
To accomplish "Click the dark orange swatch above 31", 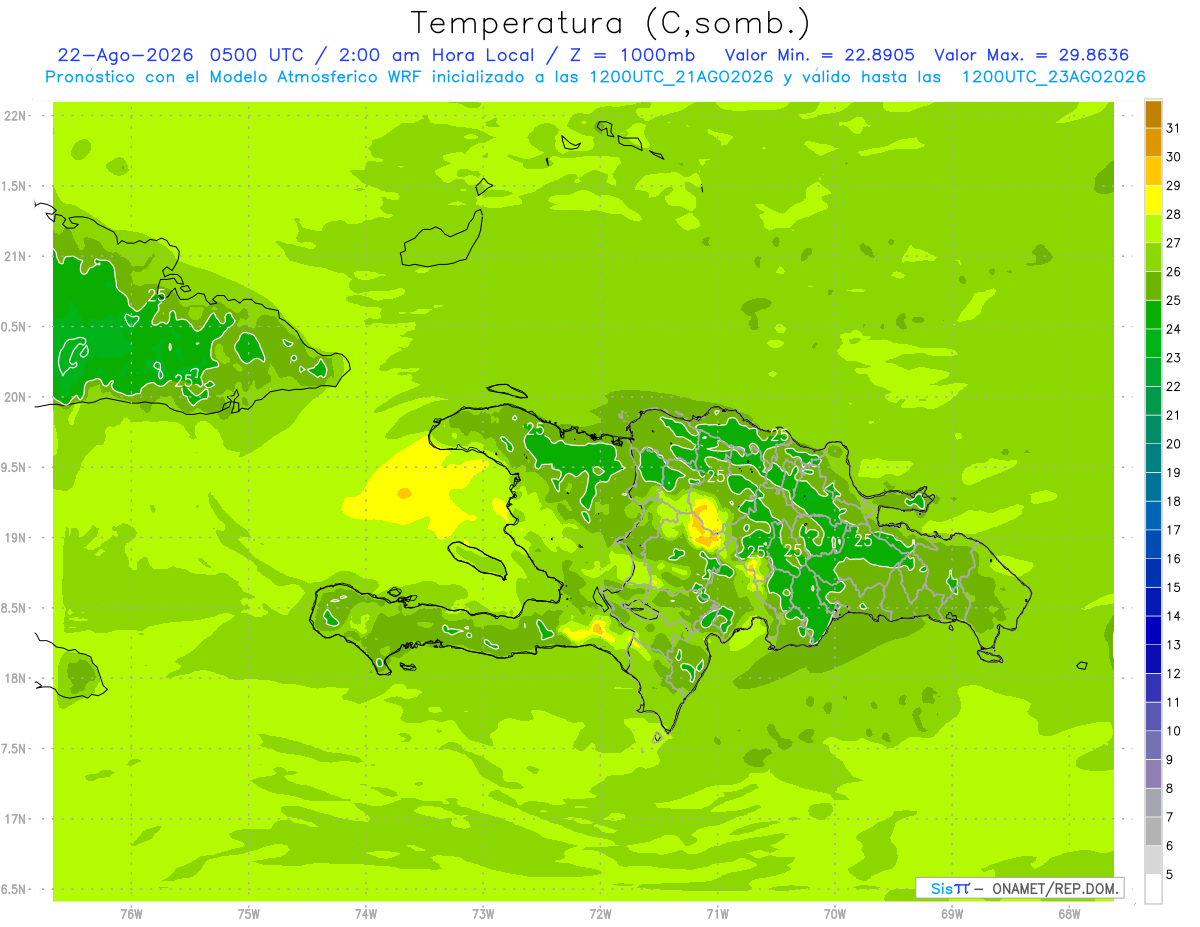I will pos(1153,114).
